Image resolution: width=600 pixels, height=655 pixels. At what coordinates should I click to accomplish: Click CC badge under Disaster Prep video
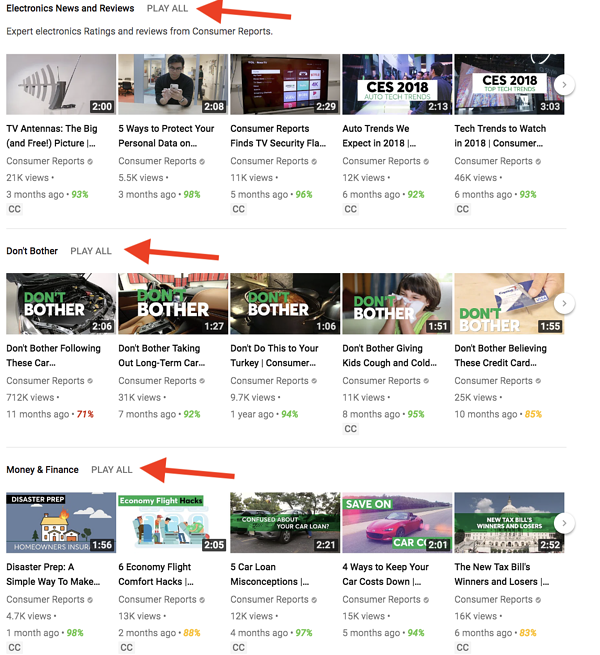(x=14, y=647)
